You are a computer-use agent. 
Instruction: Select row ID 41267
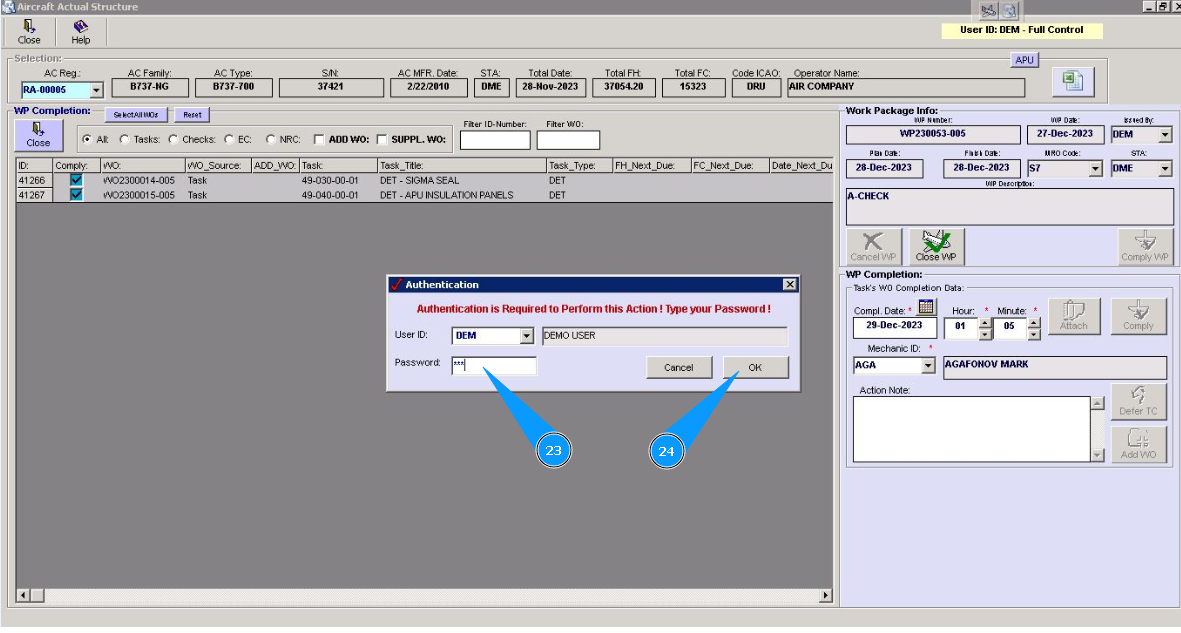tap(32, 195)
